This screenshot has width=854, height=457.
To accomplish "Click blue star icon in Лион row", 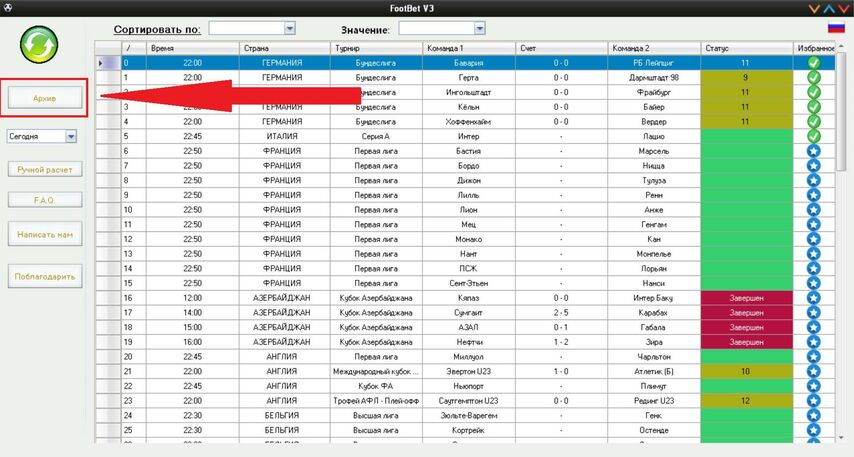I will coord(814,210).
